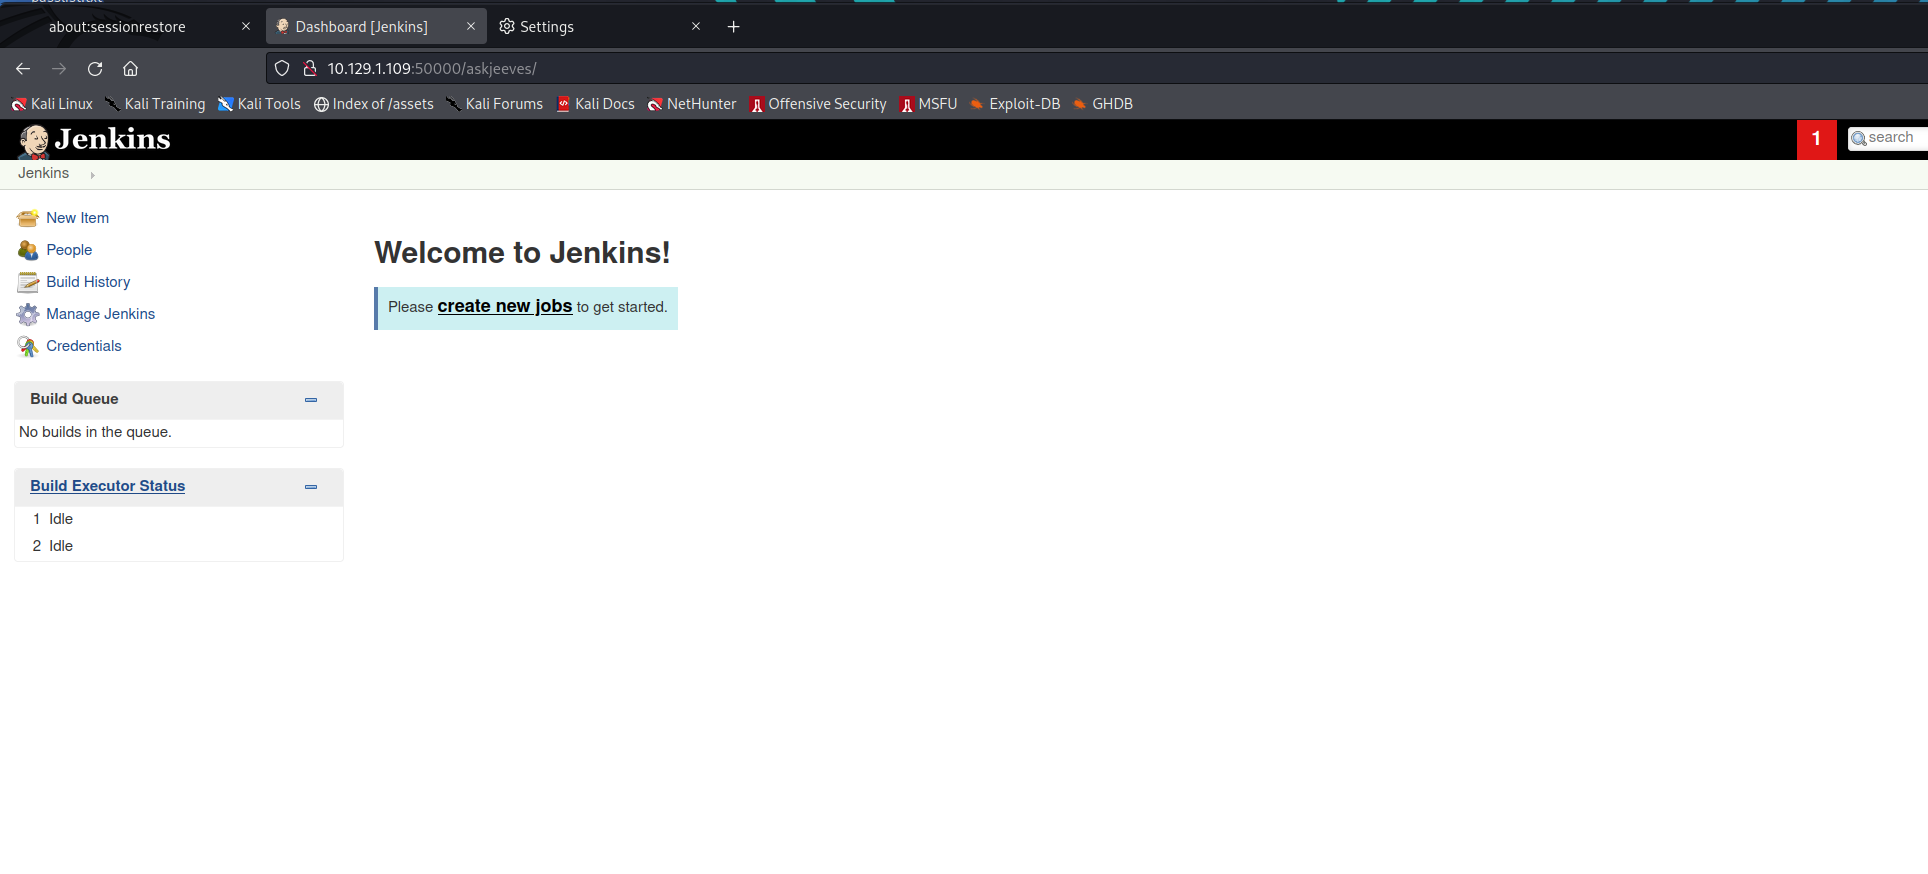
Task: Open the Build Executor Status link
Action: 108,486
